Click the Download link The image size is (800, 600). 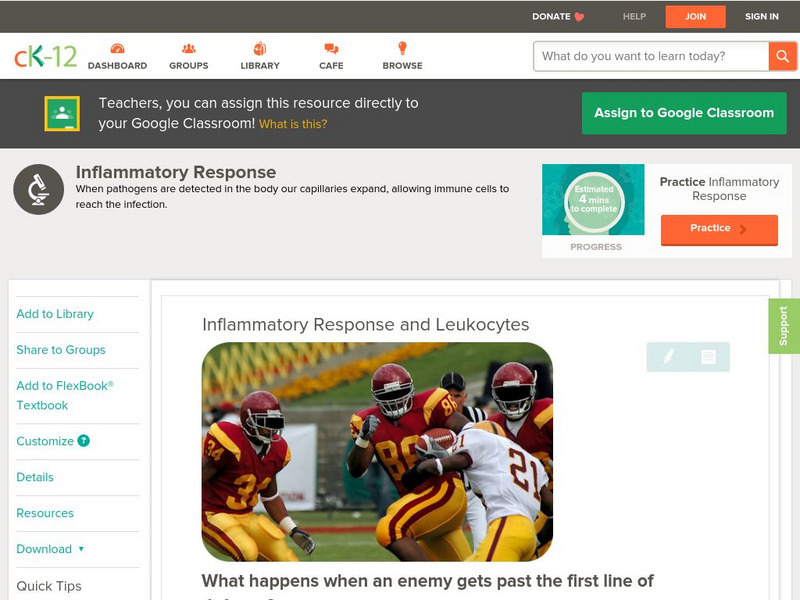[44, 549]
